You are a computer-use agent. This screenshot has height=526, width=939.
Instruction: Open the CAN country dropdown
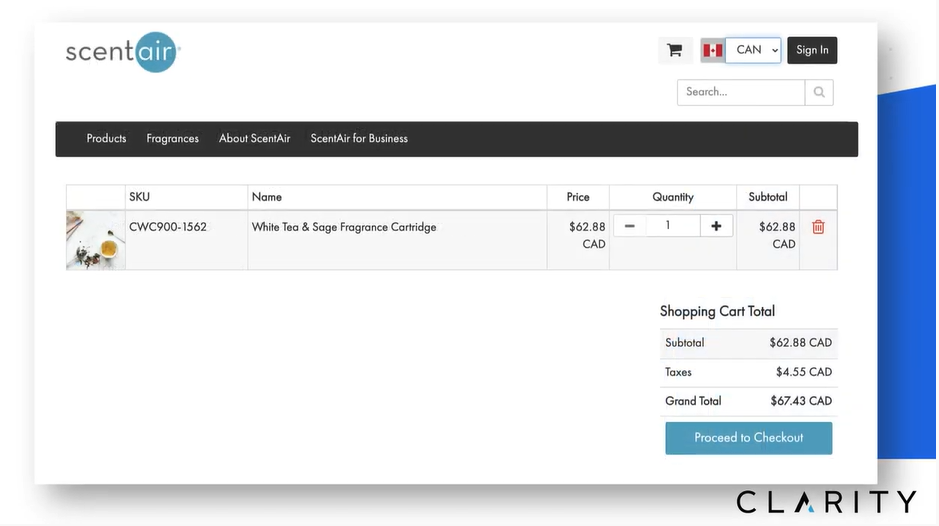point(753,50)
